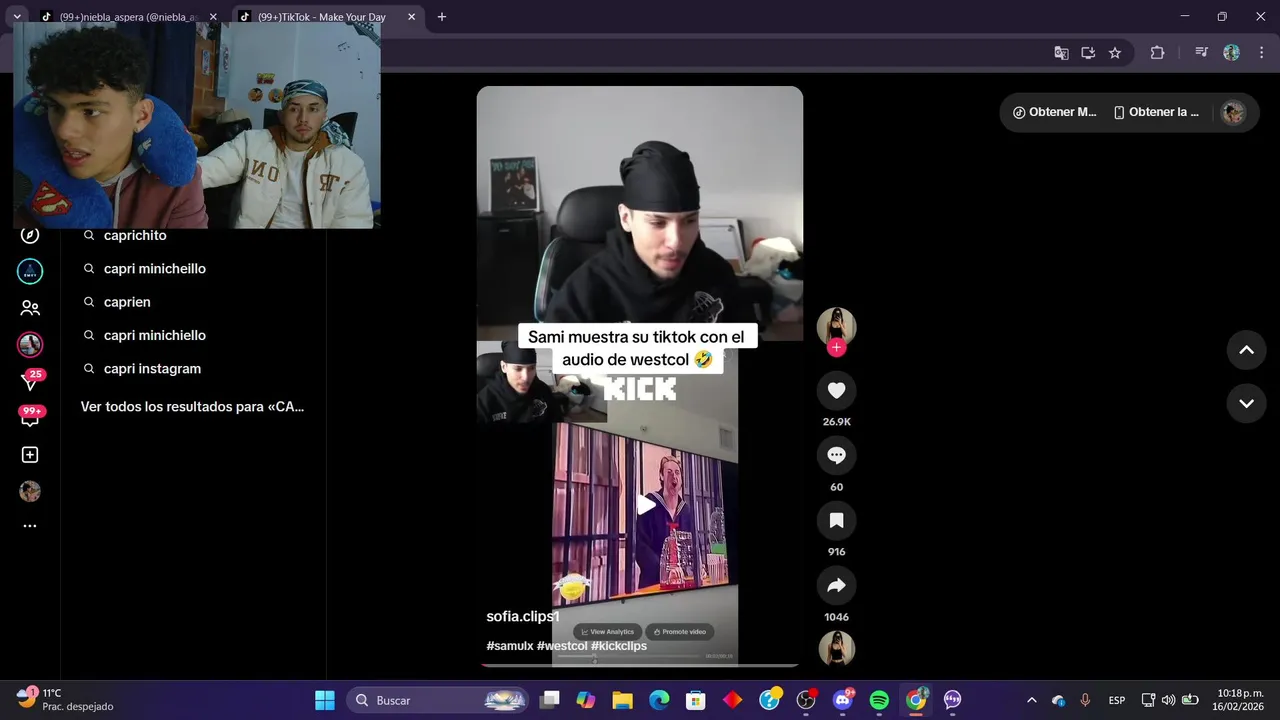Click the 'Obtener la ...' app button
This screenshot has width=1280, height=720.
pos(1156,112)
